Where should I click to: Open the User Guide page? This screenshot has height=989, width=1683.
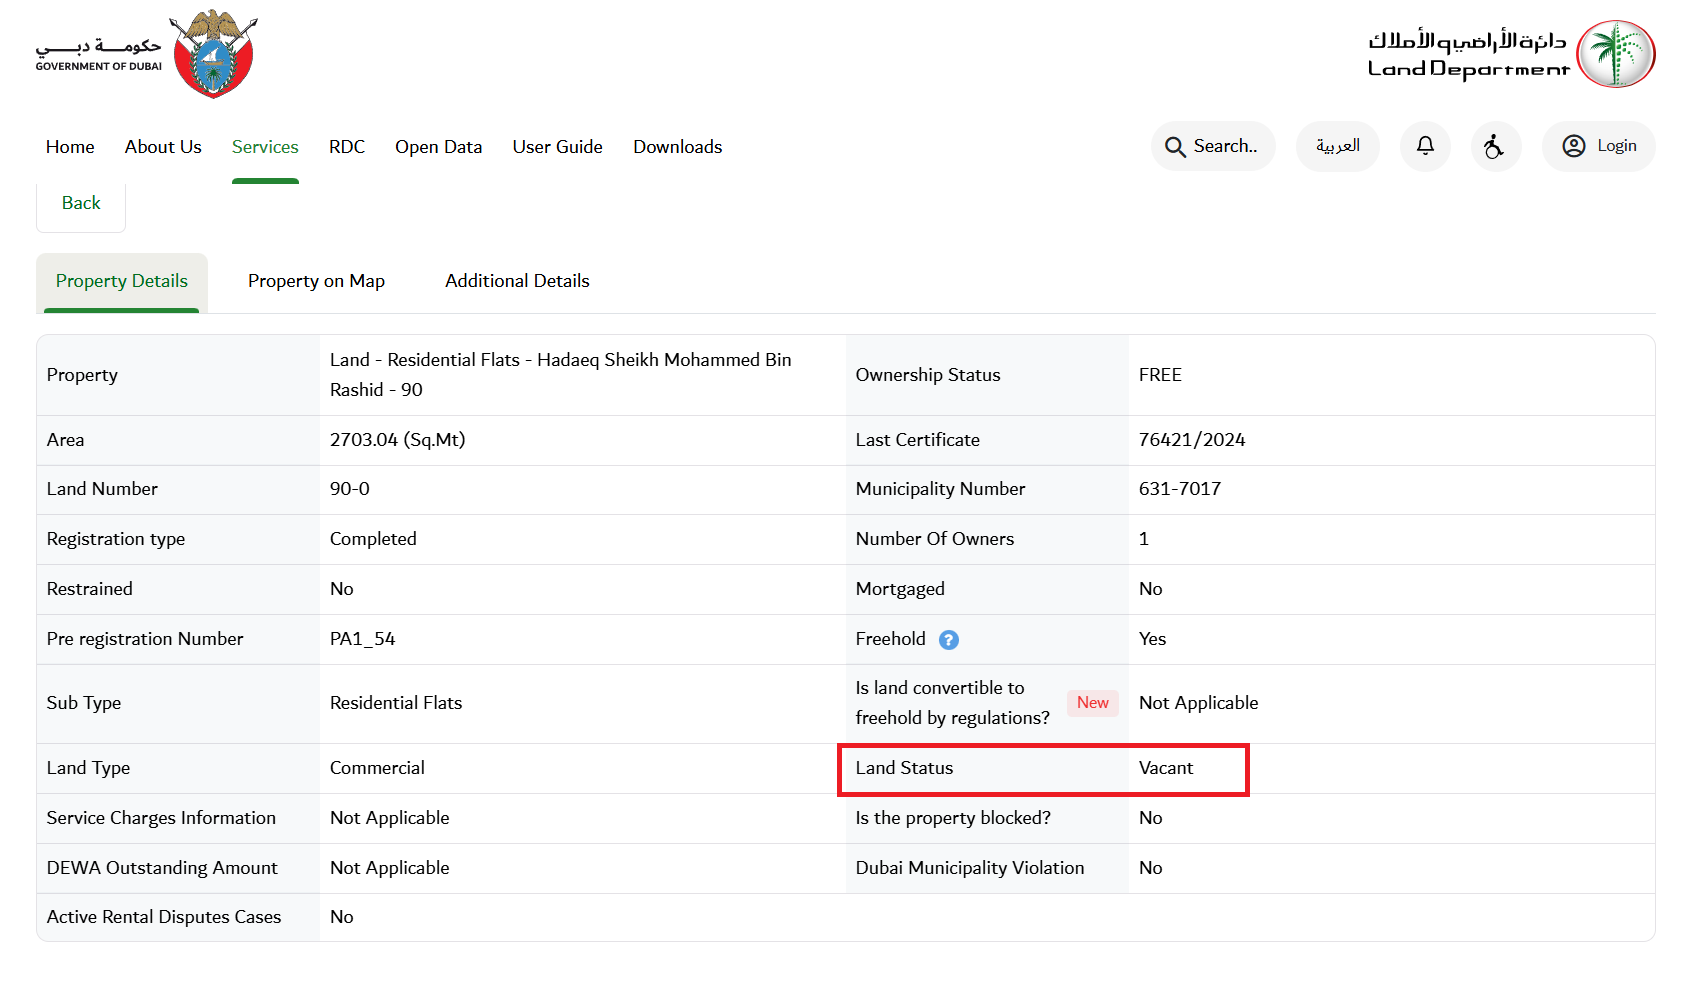(x=557, y=147)
